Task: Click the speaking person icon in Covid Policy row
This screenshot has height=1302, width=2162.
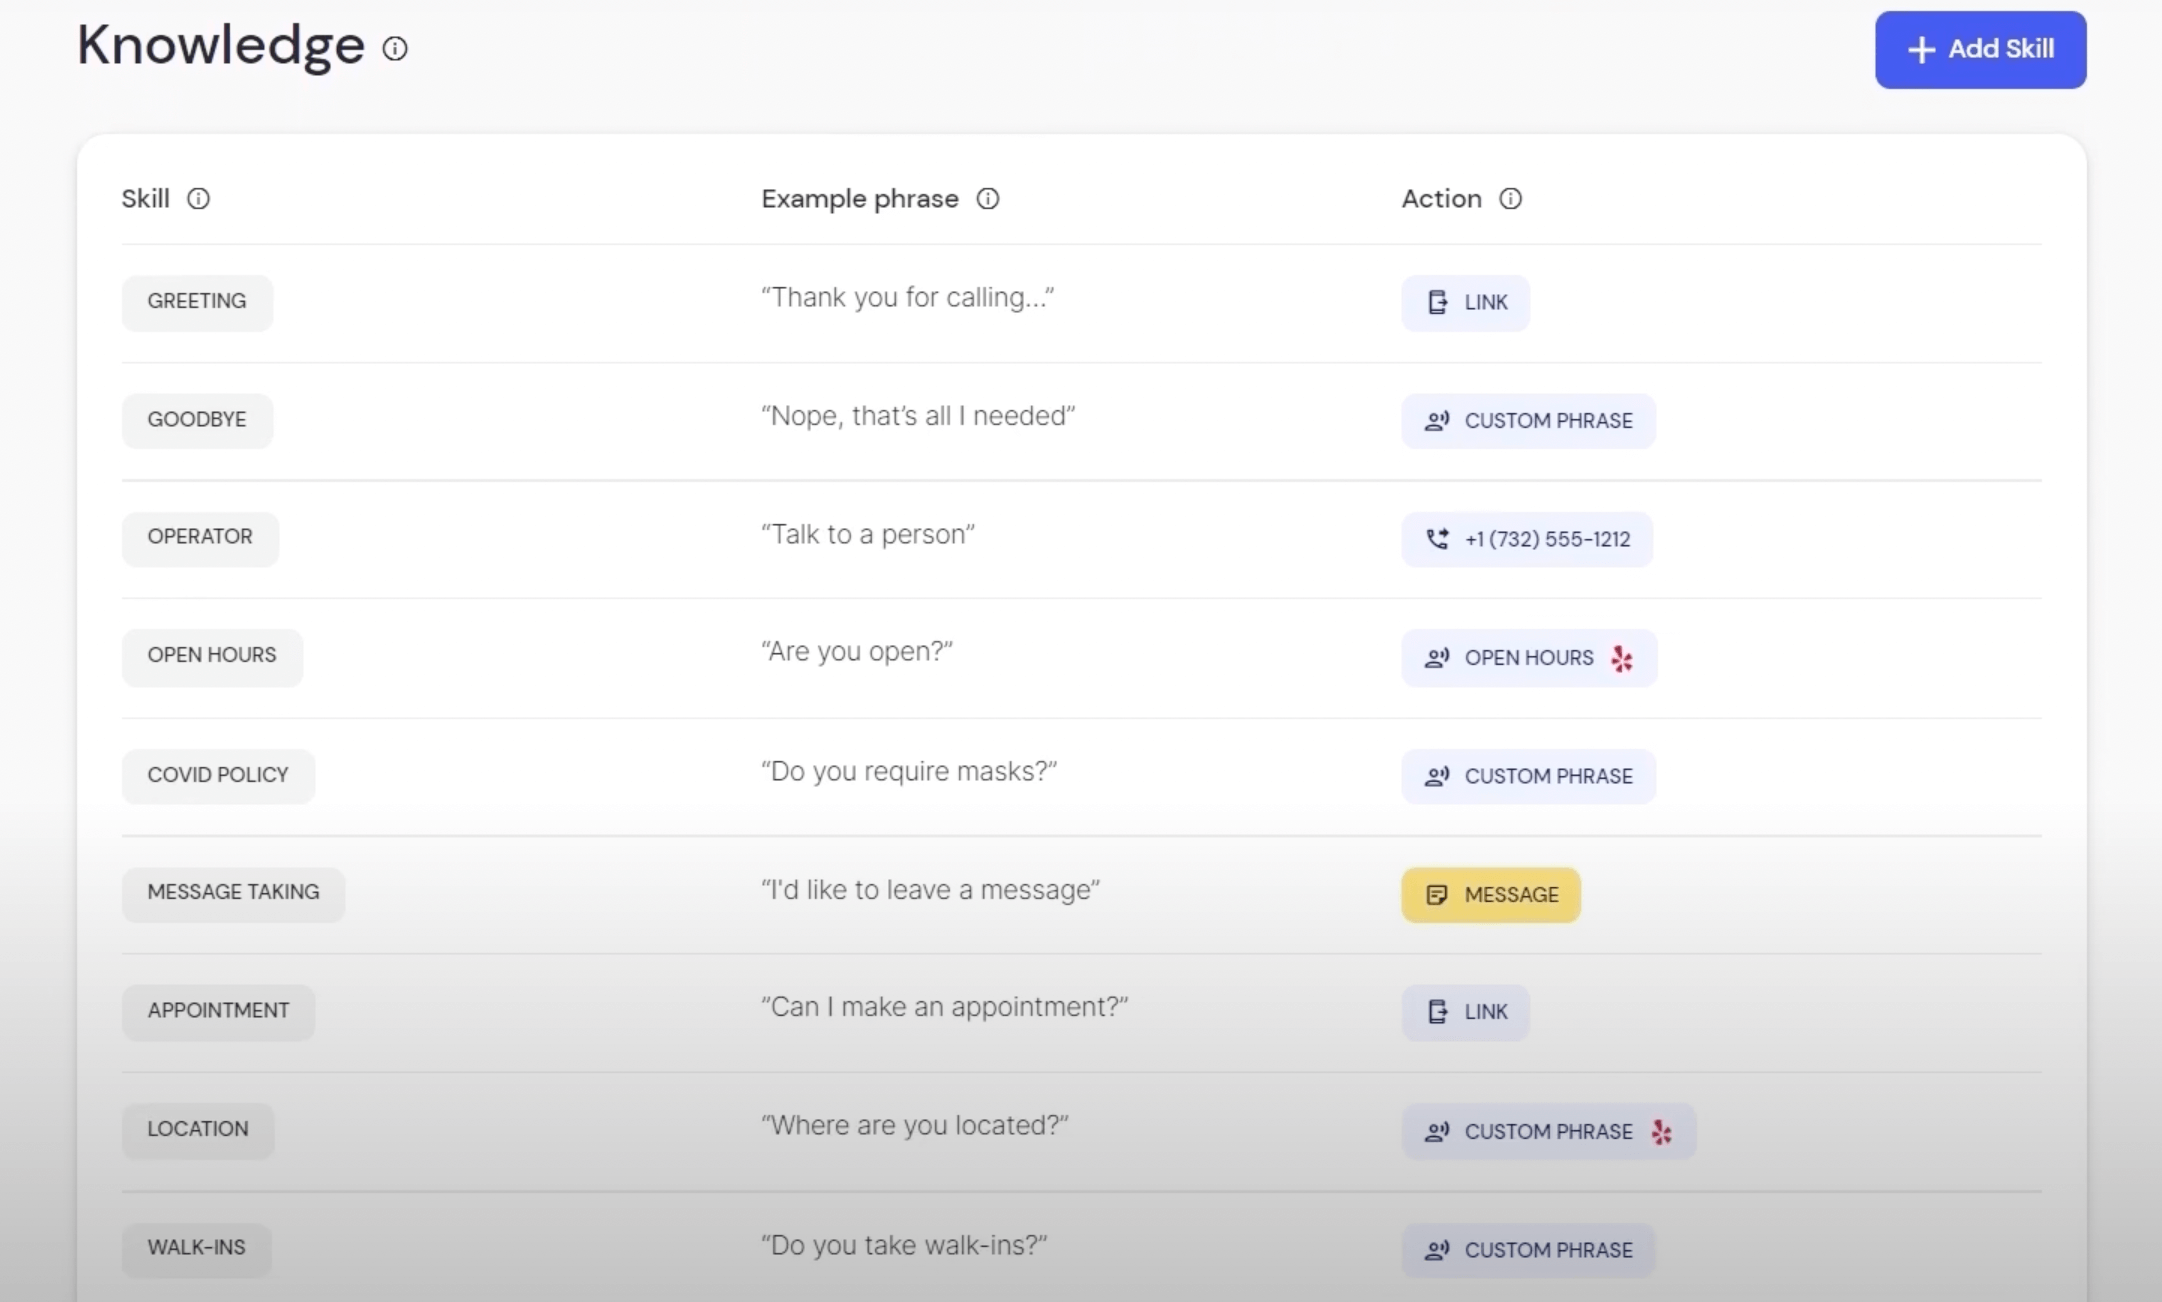Action: 1437,776
